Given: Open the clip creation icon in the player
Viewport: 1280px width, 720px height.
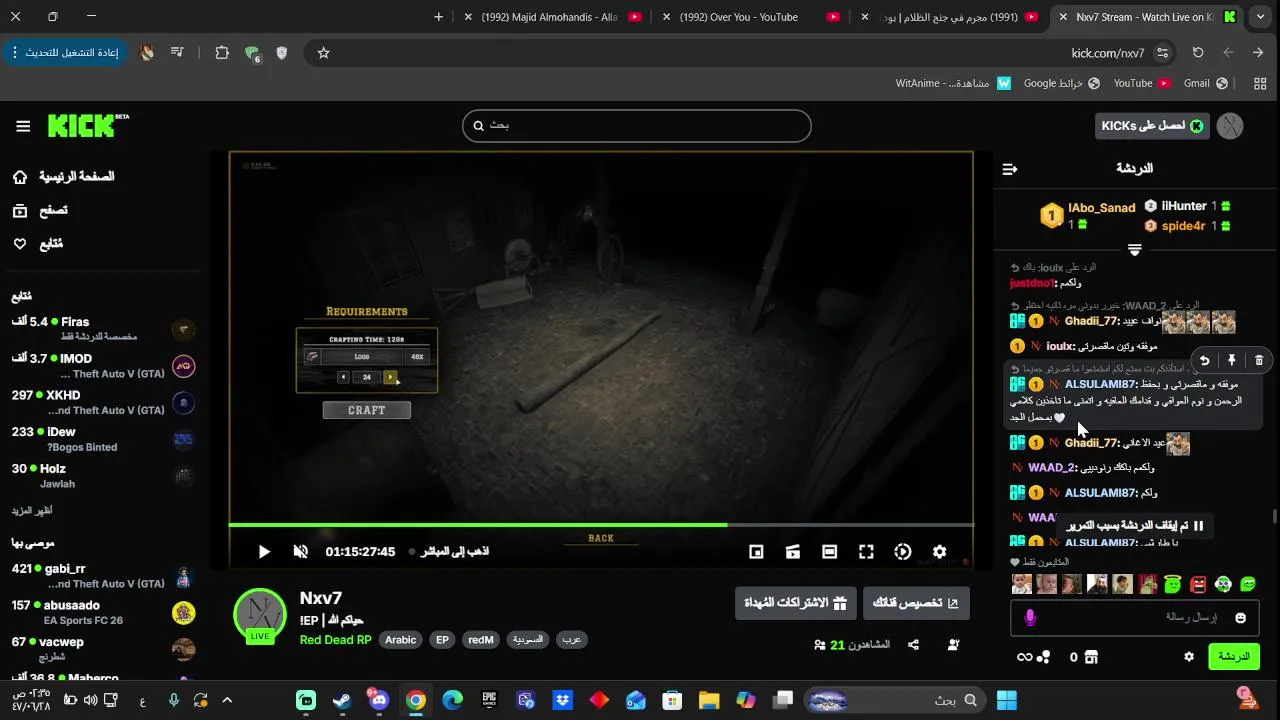Looking at the screenshot, I should click(793, 552).
